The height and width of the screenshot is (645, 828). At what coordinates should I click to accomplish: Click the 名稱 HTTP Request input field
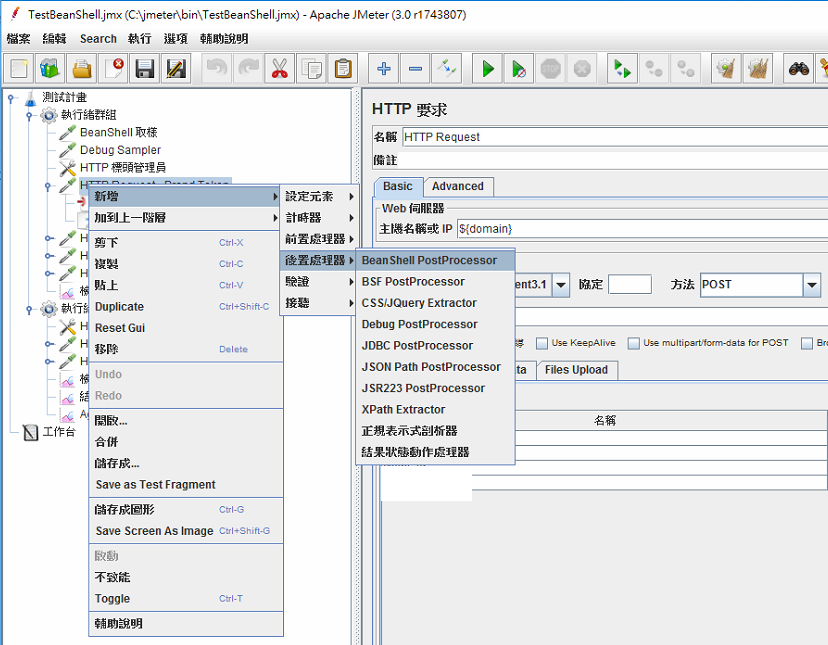click(615, 137)
